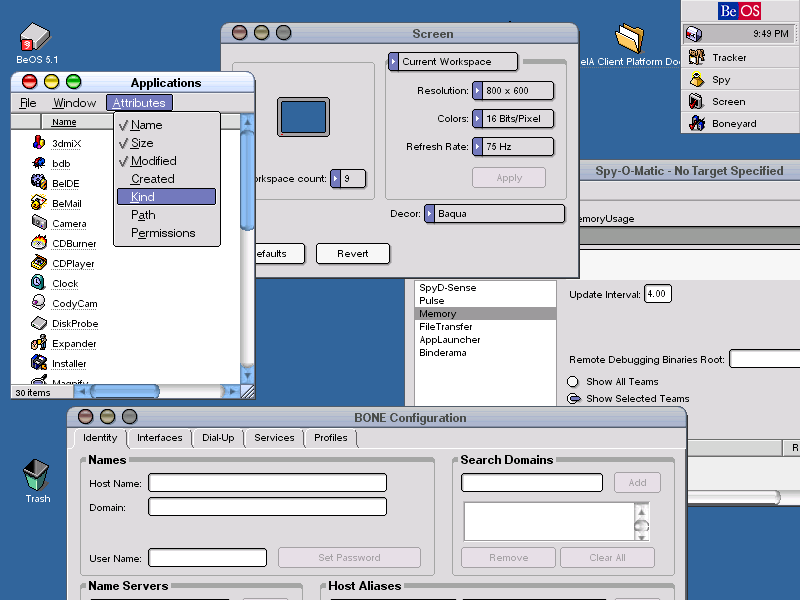Open the BeIA Client Platform folder icon
800x600 pixels.
[x=629, y=38]
